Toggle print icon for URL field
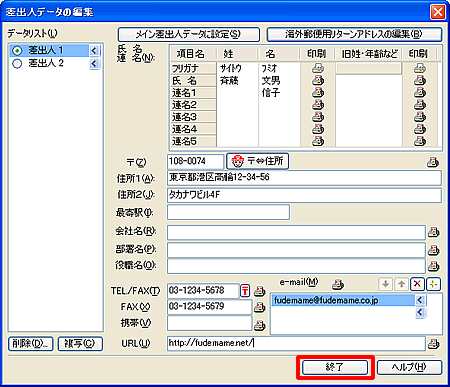The height and width of the screenshot is (387, 450). (433, 343)
